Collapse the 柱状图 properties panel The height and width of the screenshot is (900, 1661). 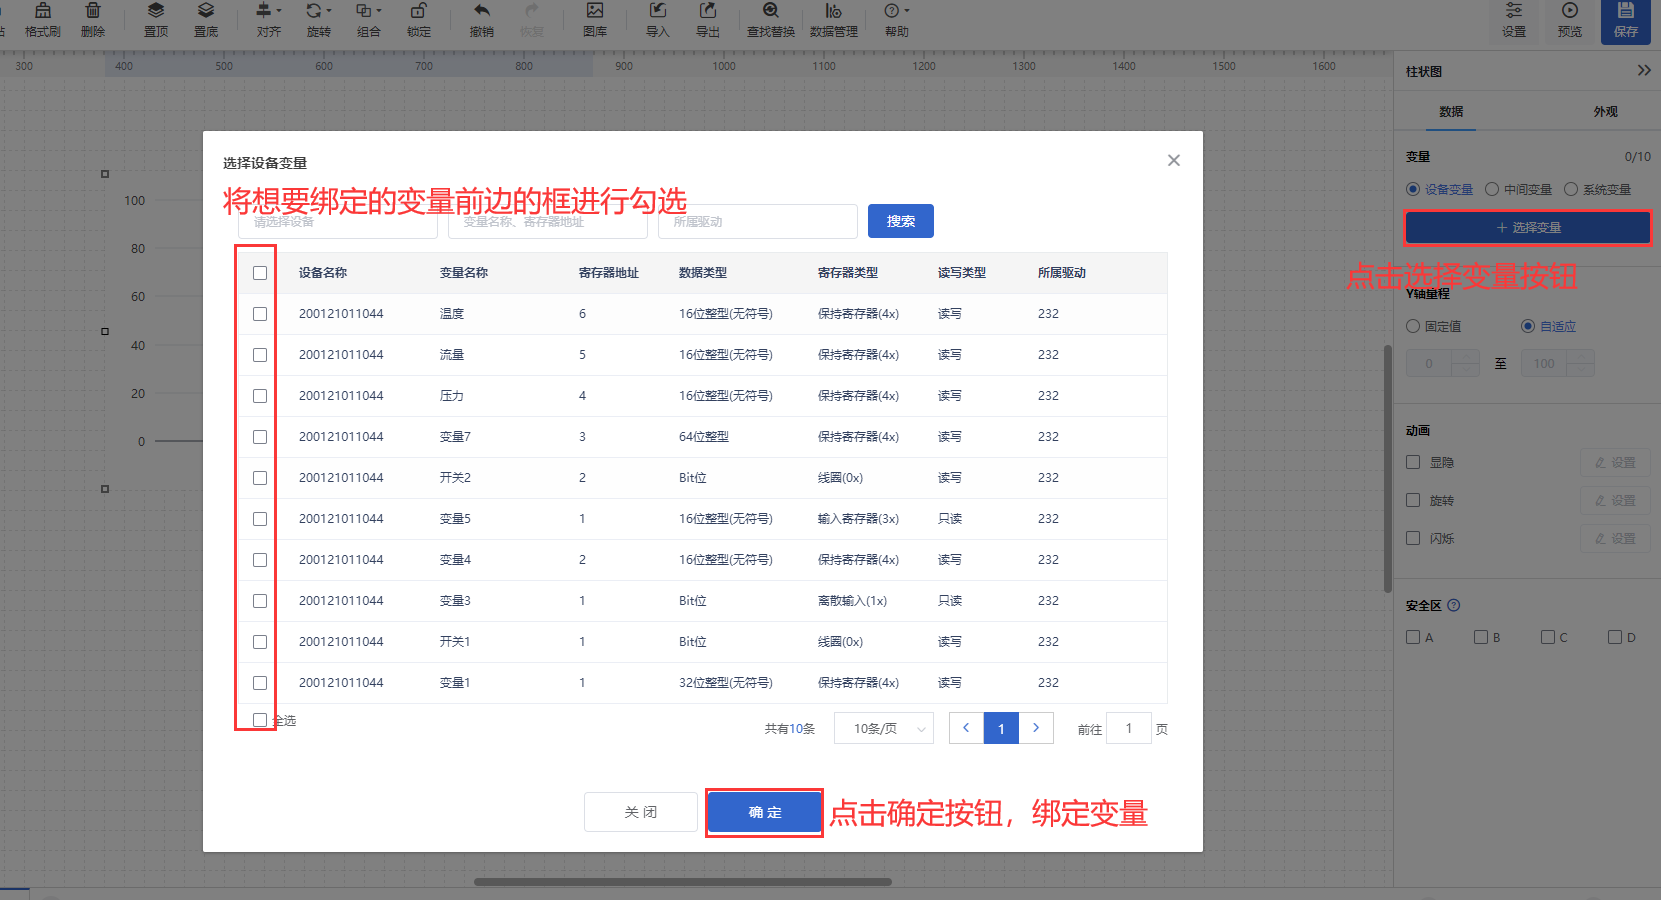(x=1644, y=71)
